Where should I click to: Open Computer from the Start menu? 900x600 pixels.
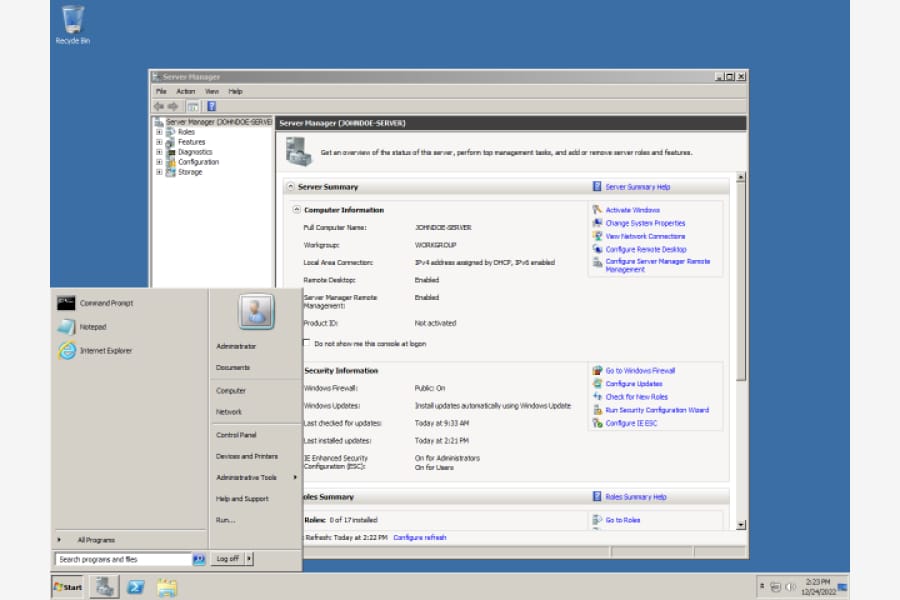(231, 390)
